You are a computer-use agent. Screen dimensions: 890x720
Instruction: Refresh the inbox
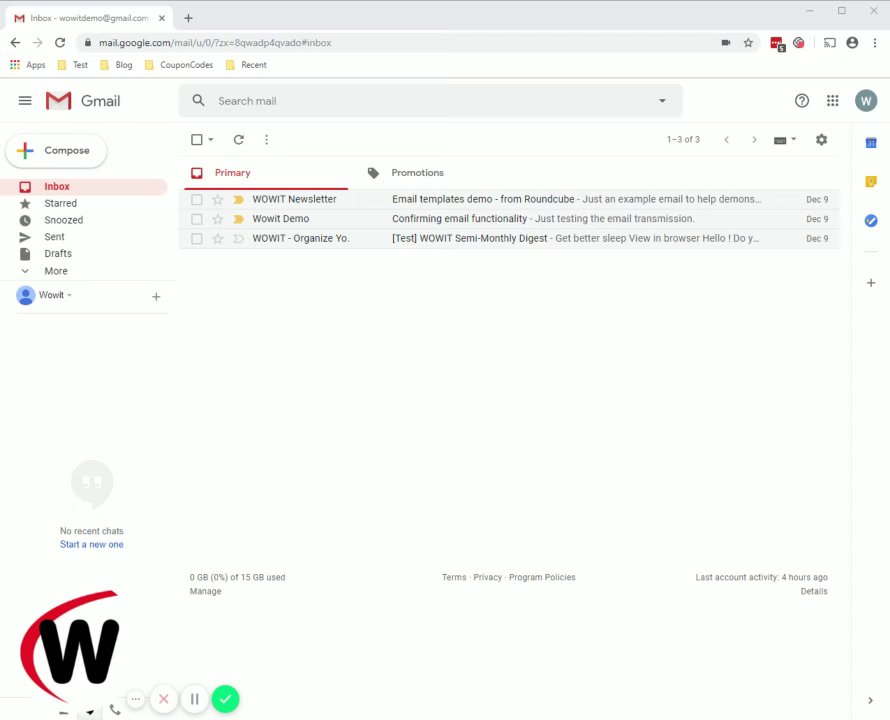click(238, 140)
